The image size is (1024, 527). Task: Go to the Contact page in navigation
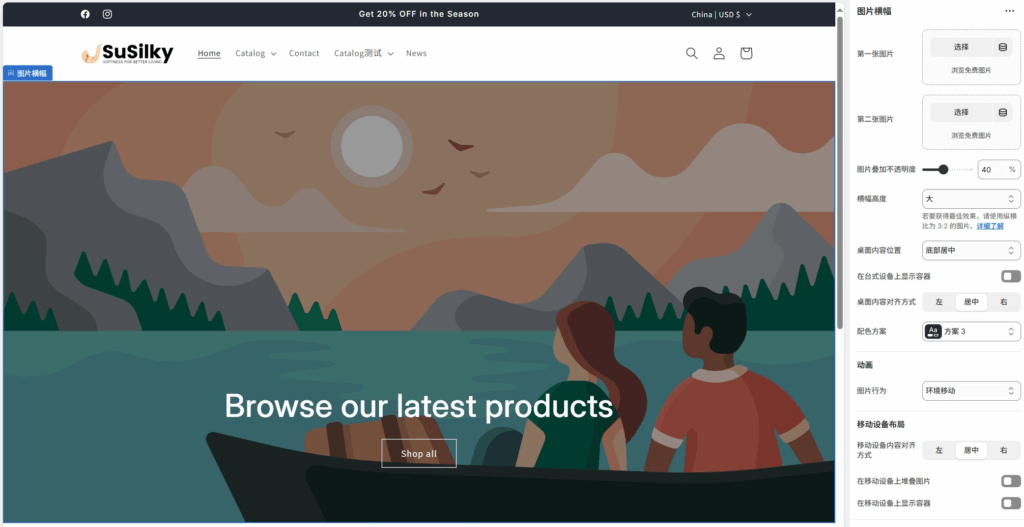tap(304, 53)
